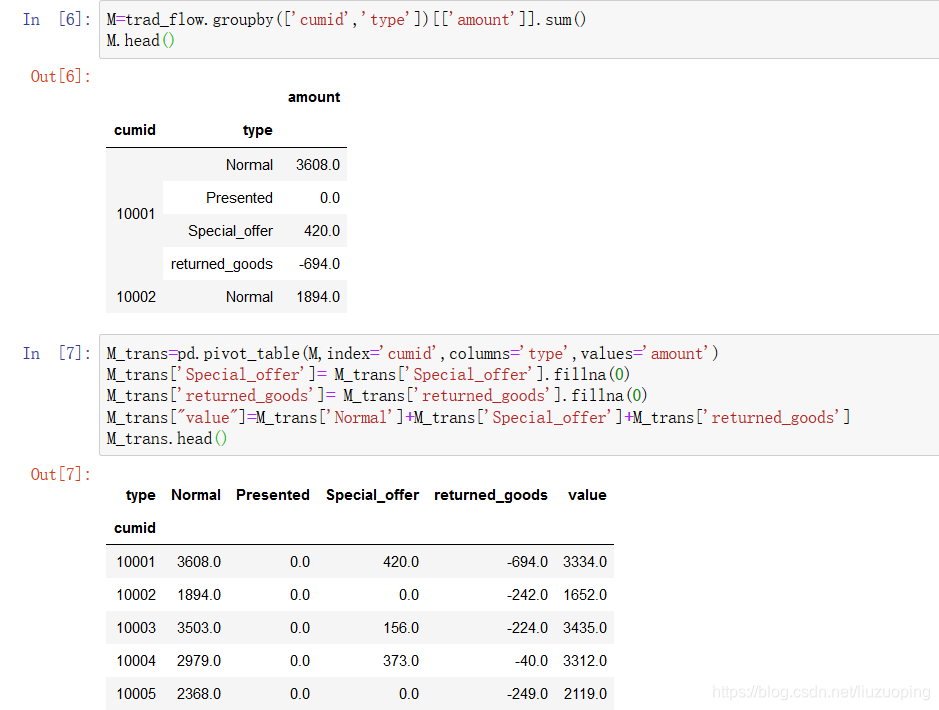
Task: Click value 2119.0 in the value column
Action: (x=585, y=694)
